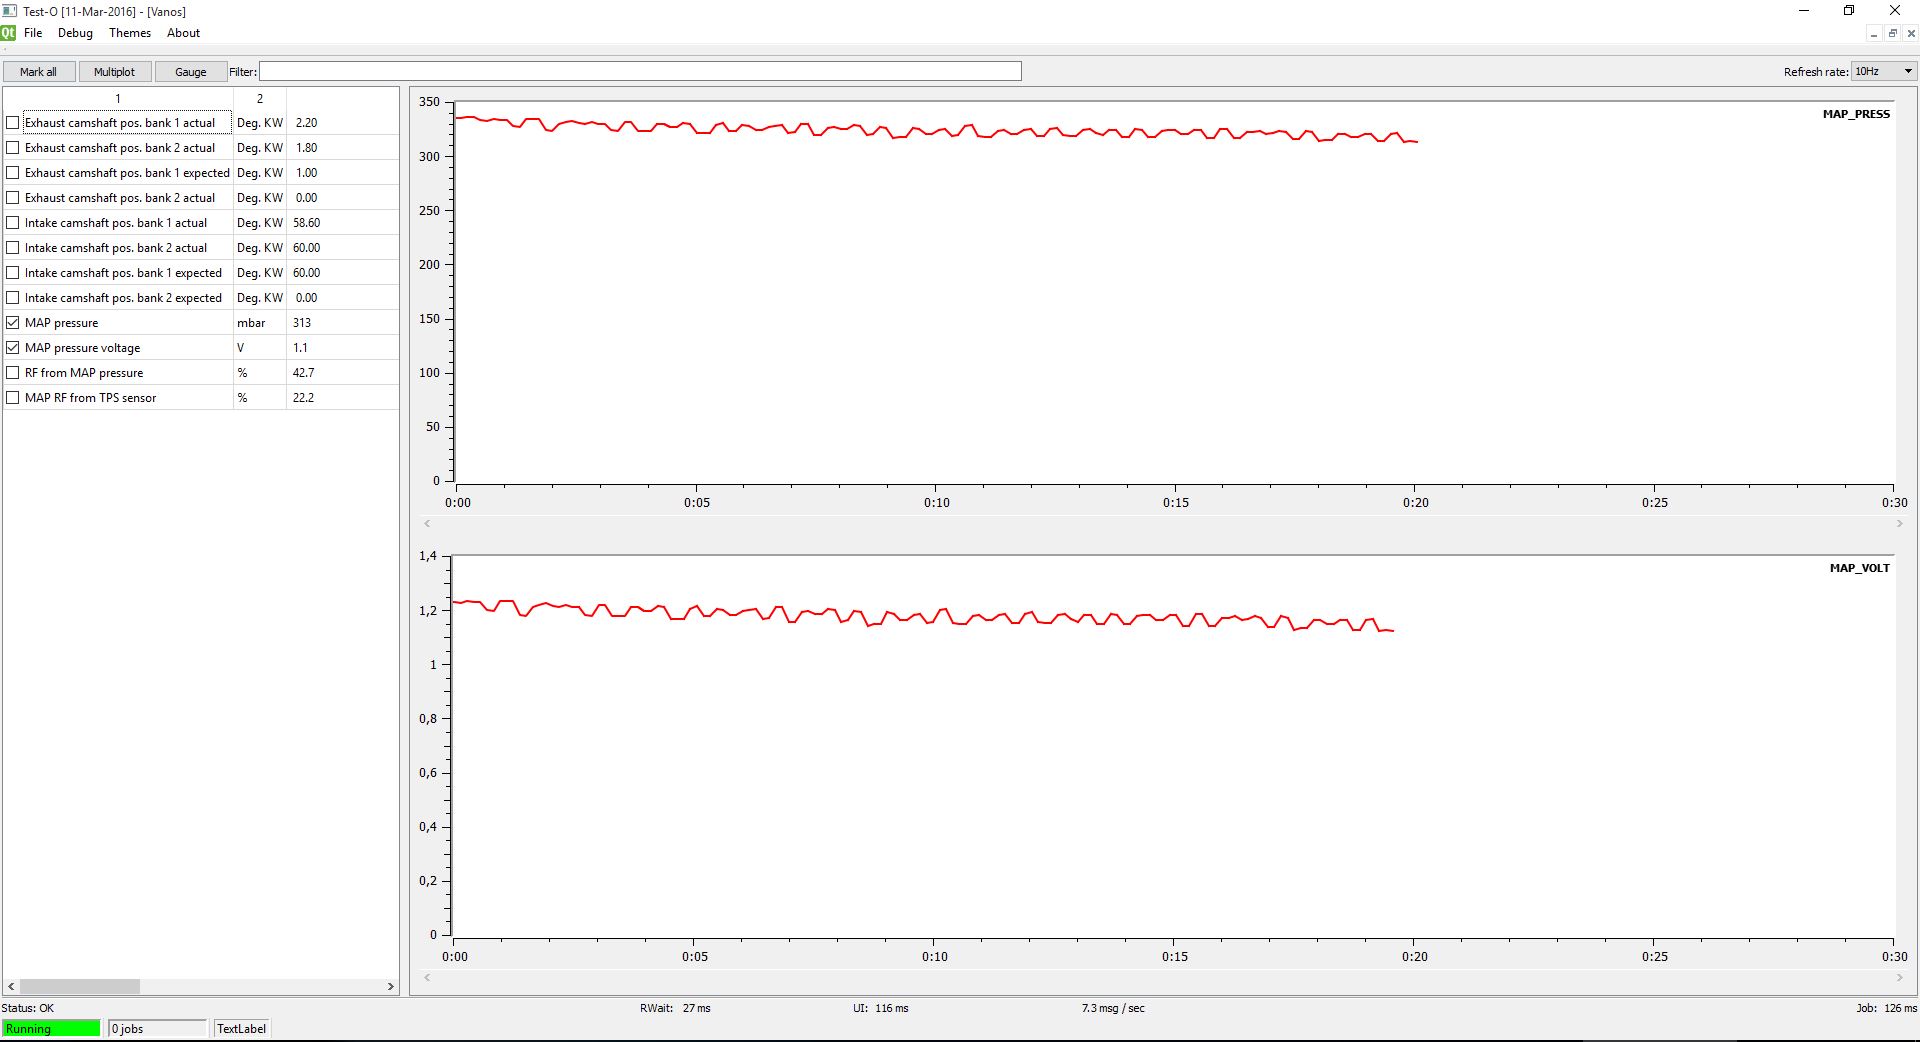Open the File menu
The height and width of the screenshot is (1042, 1920).
(33, 33)
